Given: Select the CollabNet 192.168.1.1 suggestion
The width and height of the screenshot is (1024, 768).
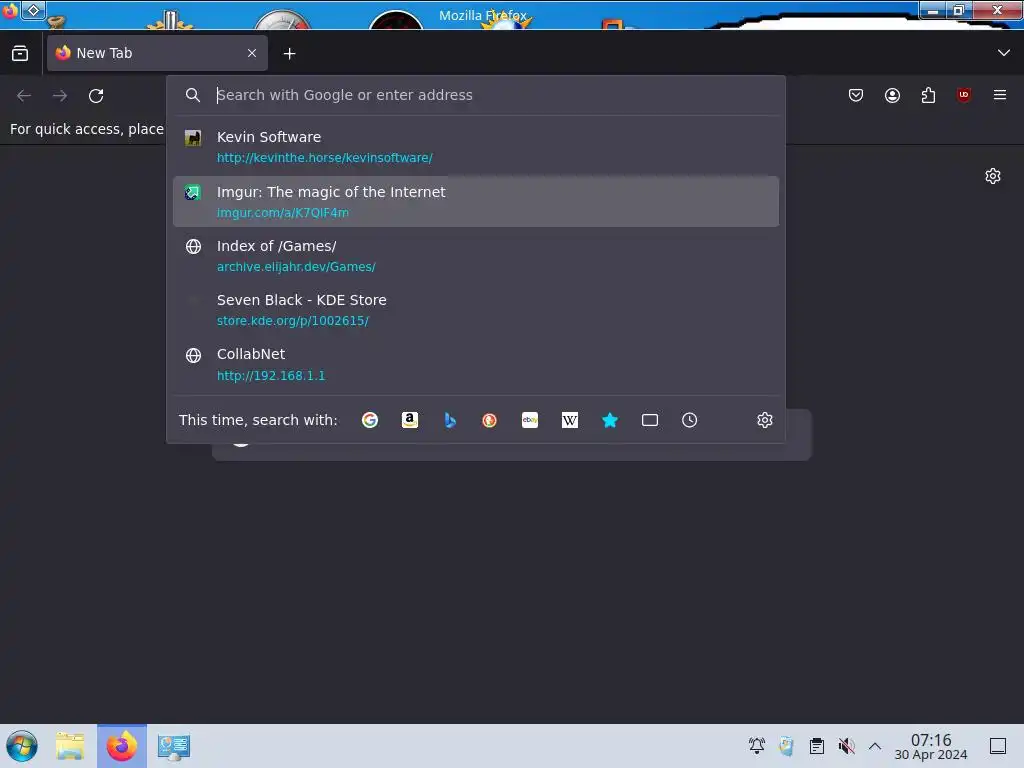Looking at the screenshot, I should 475,364.
